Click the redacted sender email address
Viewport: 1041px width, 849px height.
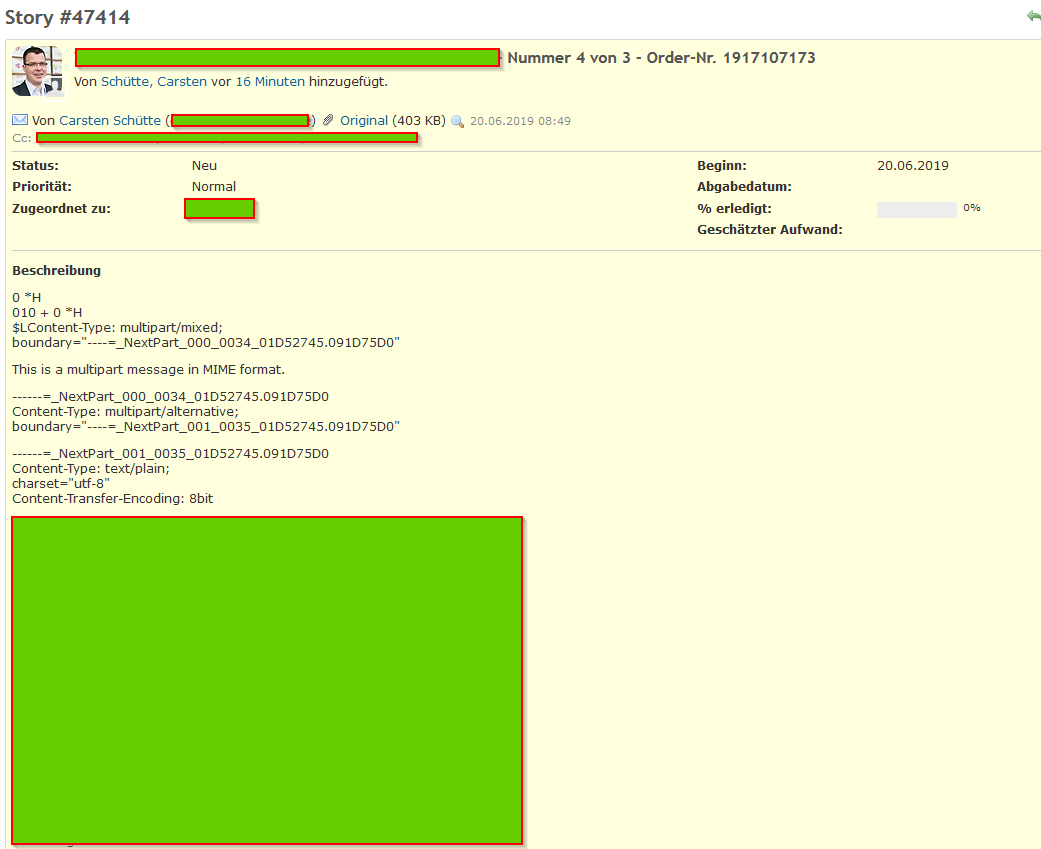coord(240,120)
